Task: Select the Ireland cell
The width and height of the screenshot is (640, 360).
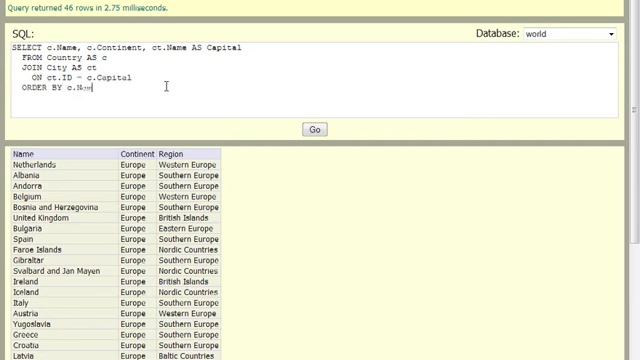Action: (x=65, y=282)
